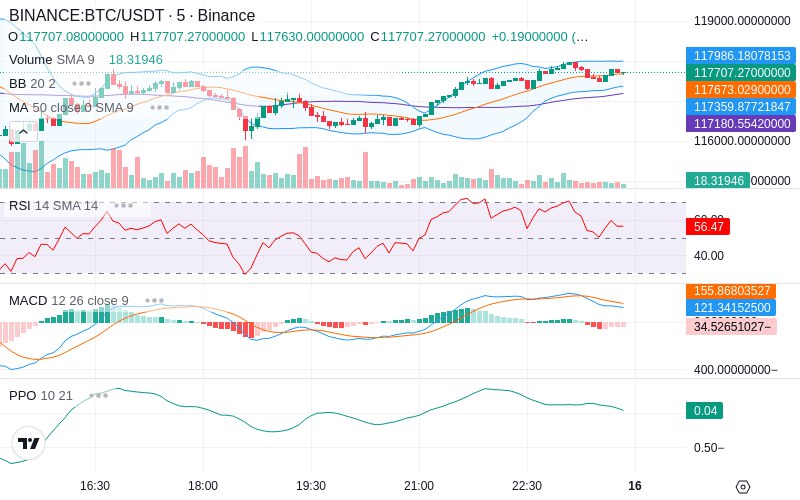Click the 21:00 time axis label
Screen dimensions: 800x500
(419, 486)
